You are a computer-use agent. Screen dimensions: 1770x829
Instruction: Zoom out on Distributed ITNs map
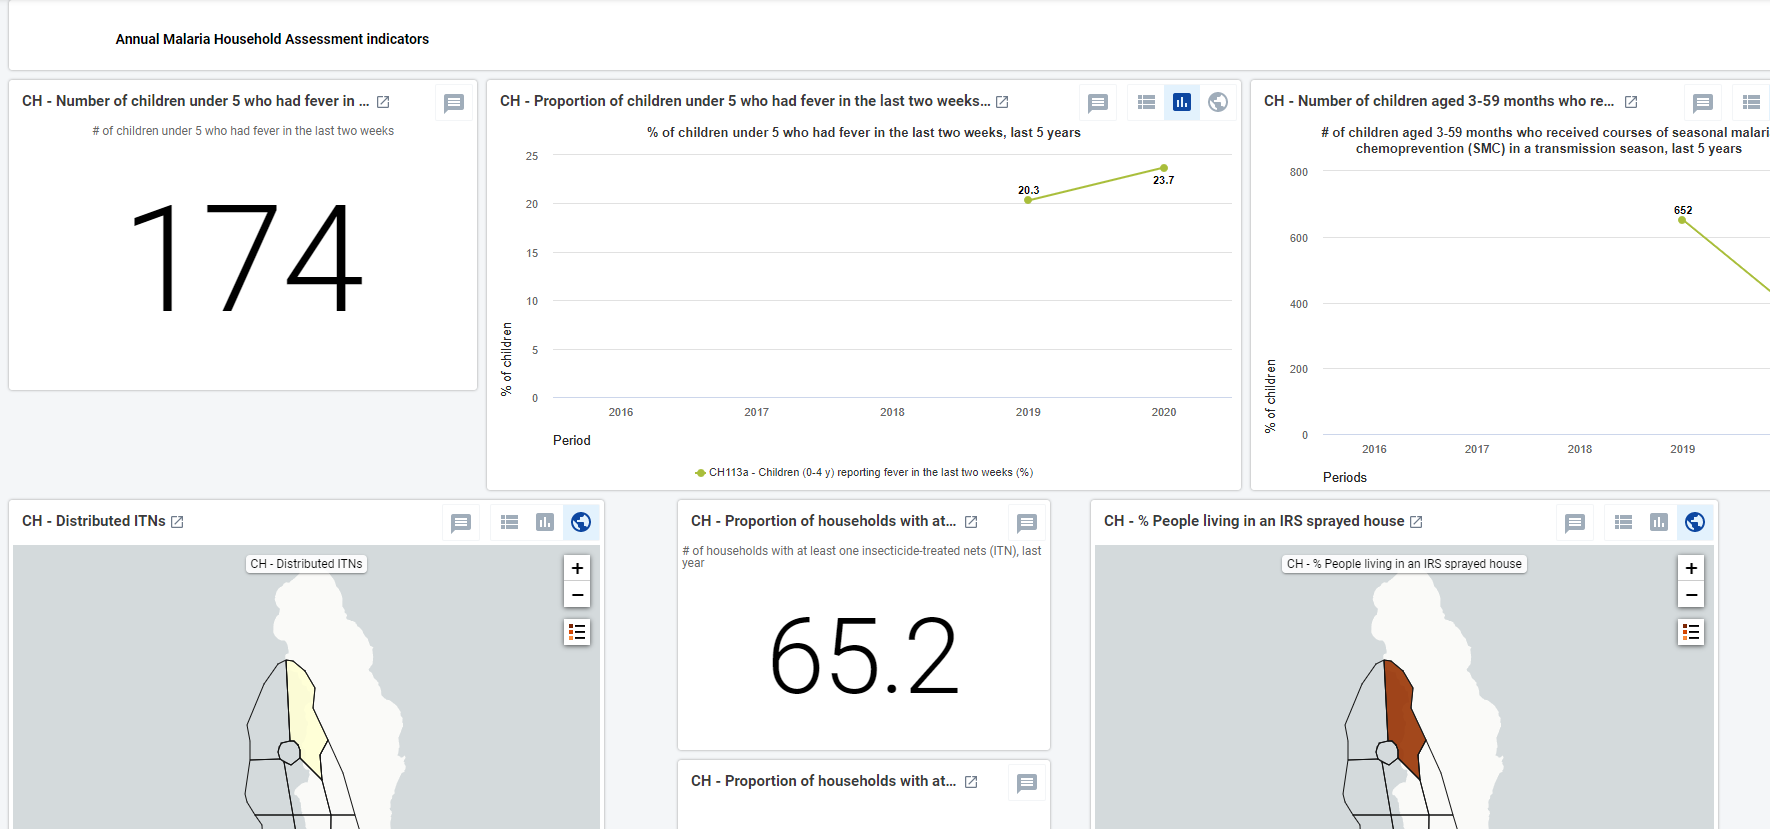tap(577, 594)
